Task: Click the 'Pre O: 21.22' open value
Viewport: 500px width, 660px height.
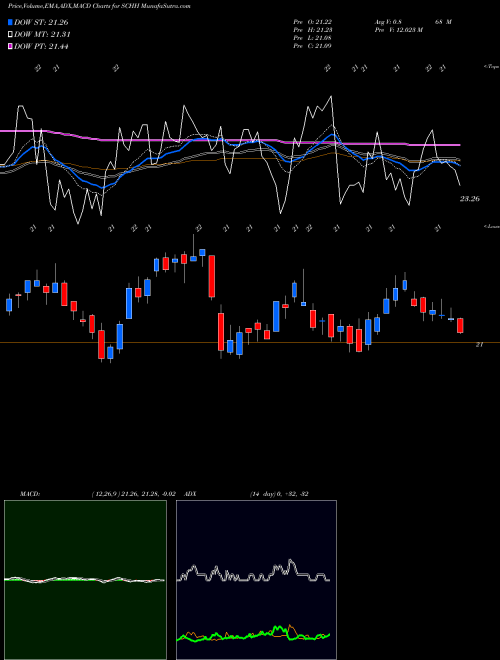Action: point(312,22)
